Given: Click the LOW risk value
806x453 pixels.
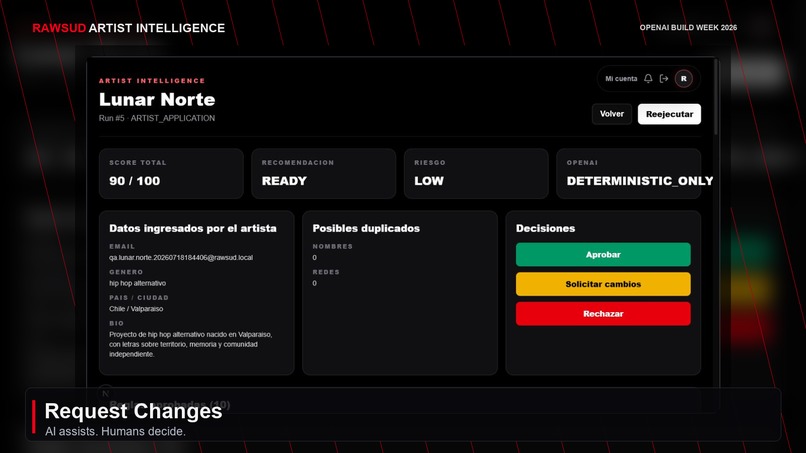Looking at the screenshot, I should point(429,181).
